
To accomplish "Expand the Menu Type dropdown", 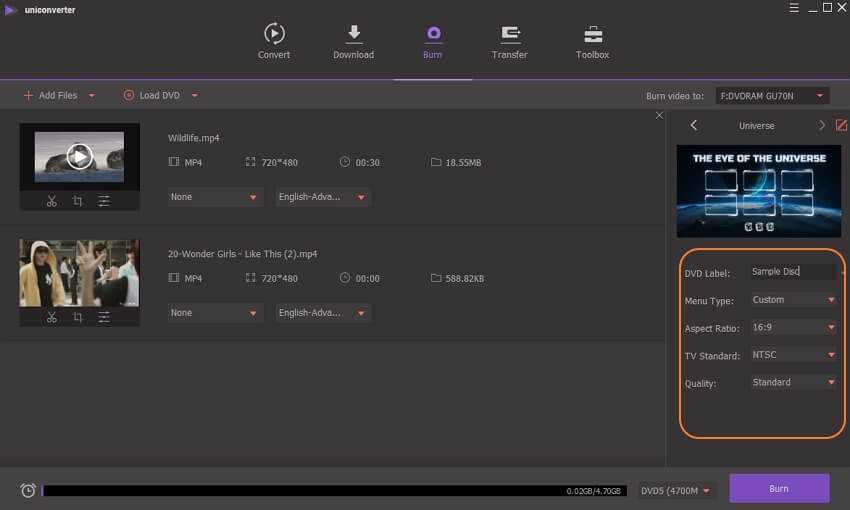I will coord(792,299).
